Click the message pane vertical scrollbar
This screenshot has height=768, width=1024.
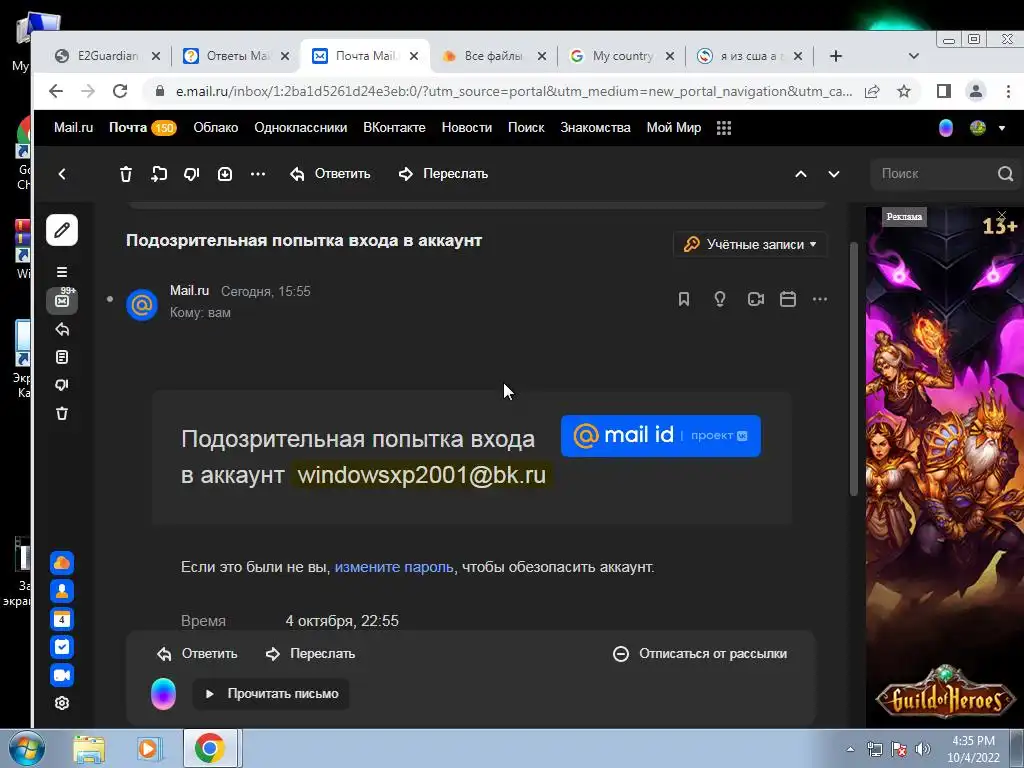pyautogui.click(x=854, y=369)
